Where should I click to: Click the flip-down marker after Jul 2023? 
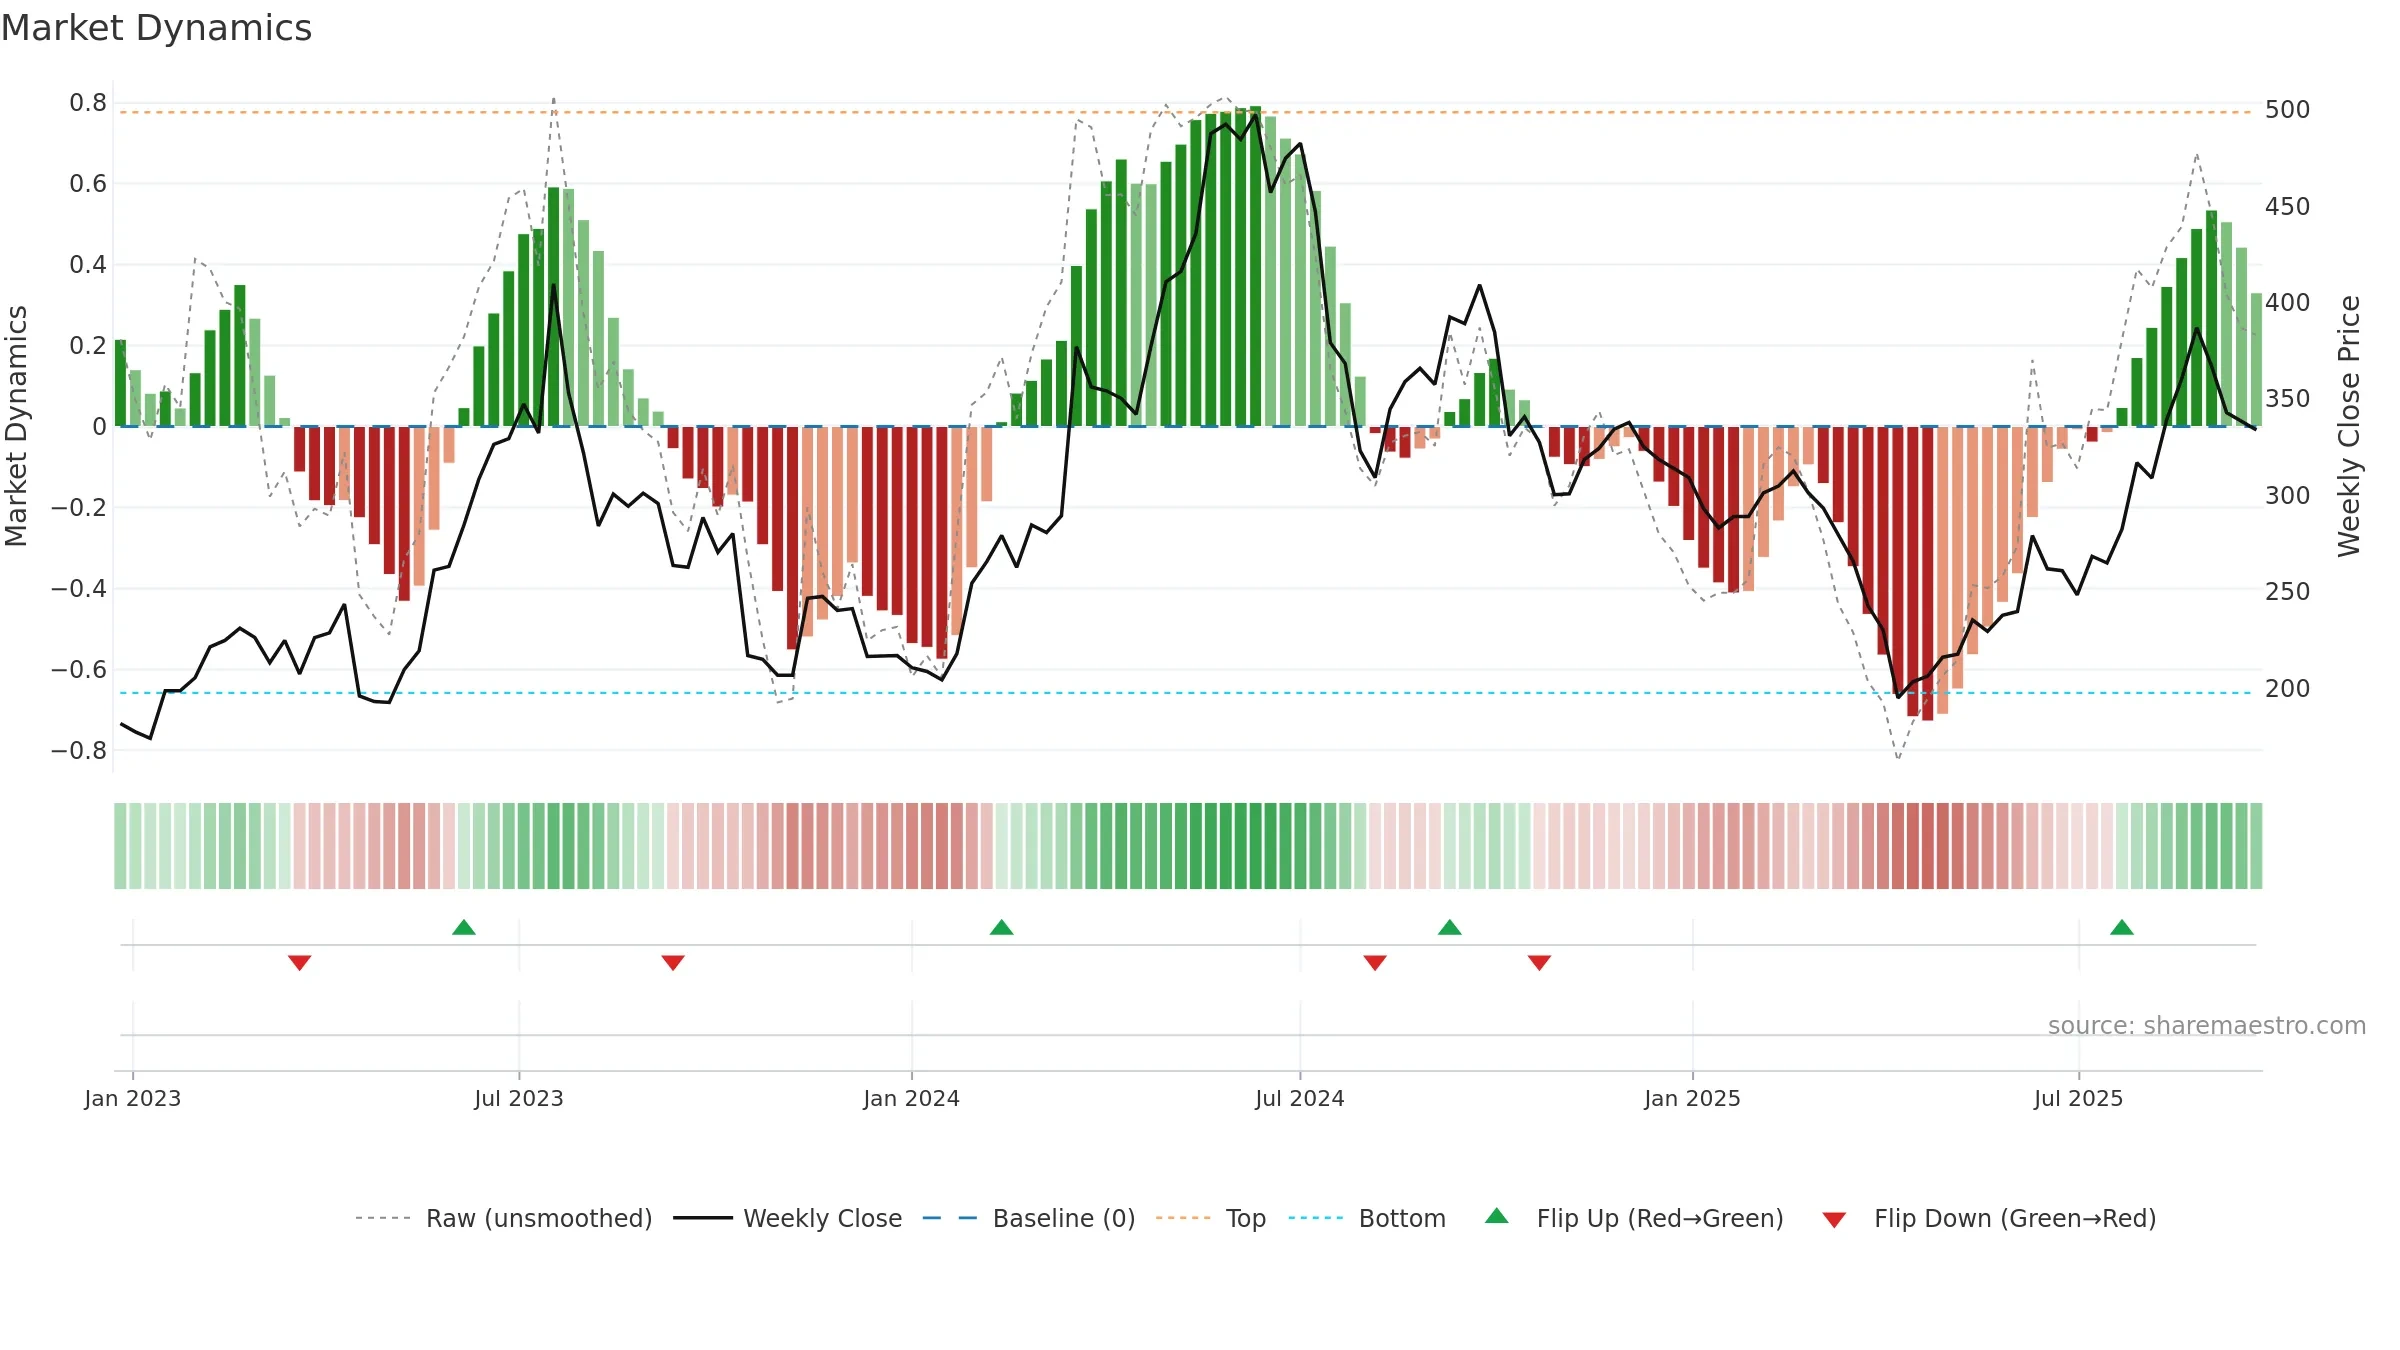click(x=673, y=962)
